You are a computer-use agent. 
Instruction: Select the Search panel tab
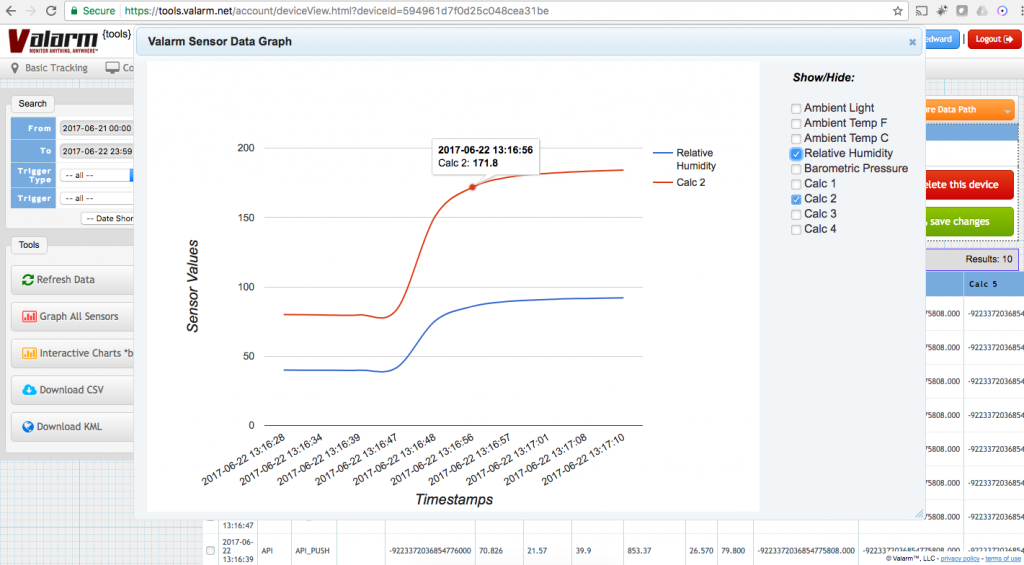click(x=33, y=104)
